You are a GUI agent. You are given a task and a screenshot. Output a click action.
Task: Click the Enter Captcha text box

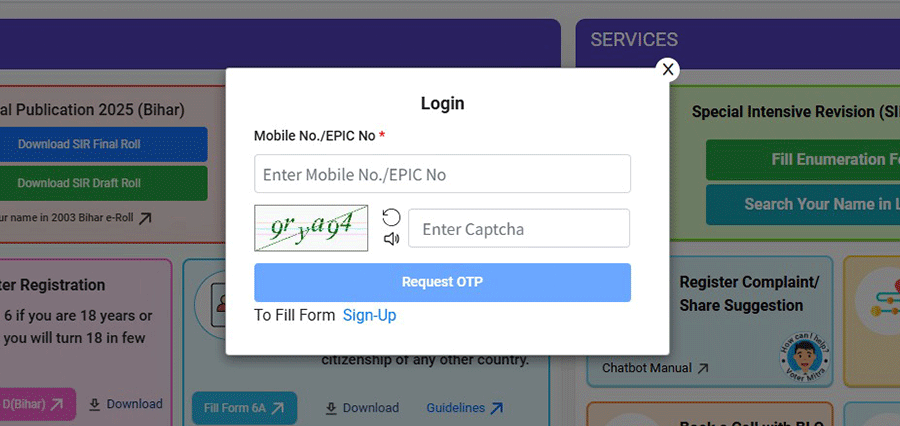pos(519,228)
